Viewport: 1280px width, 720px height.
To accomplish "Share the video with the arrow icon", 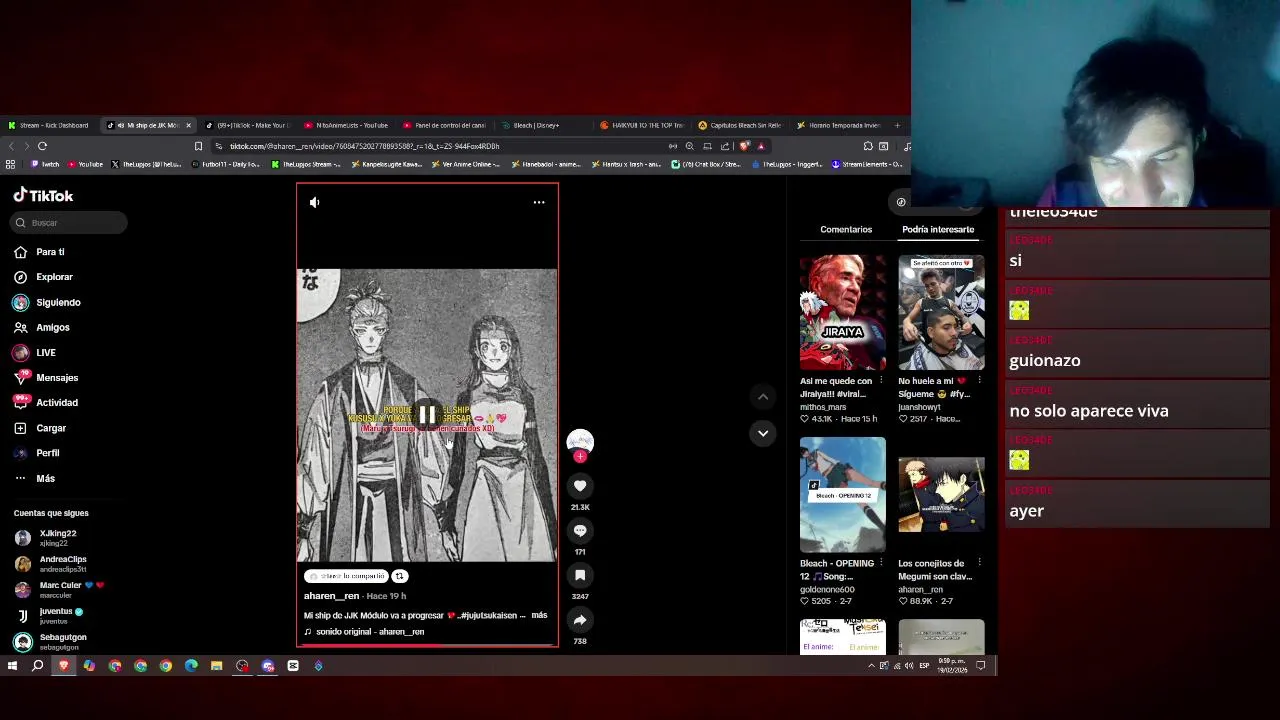I will click(580, 620).
